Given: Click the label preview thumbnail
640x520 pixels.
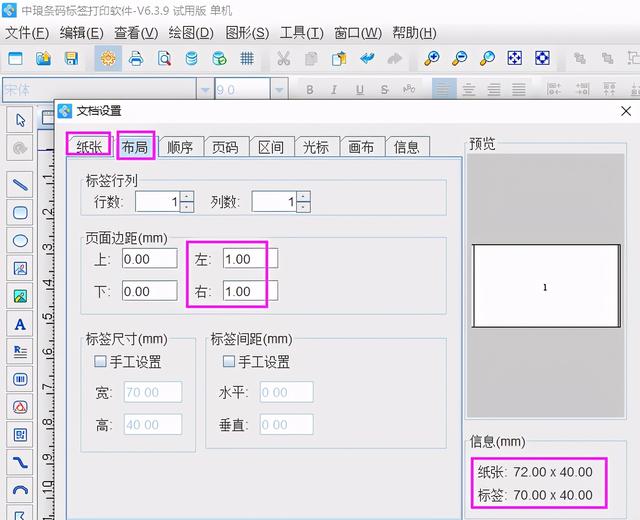Looking at the screenshot, I should pyautogui.click(x=546, y=286).
